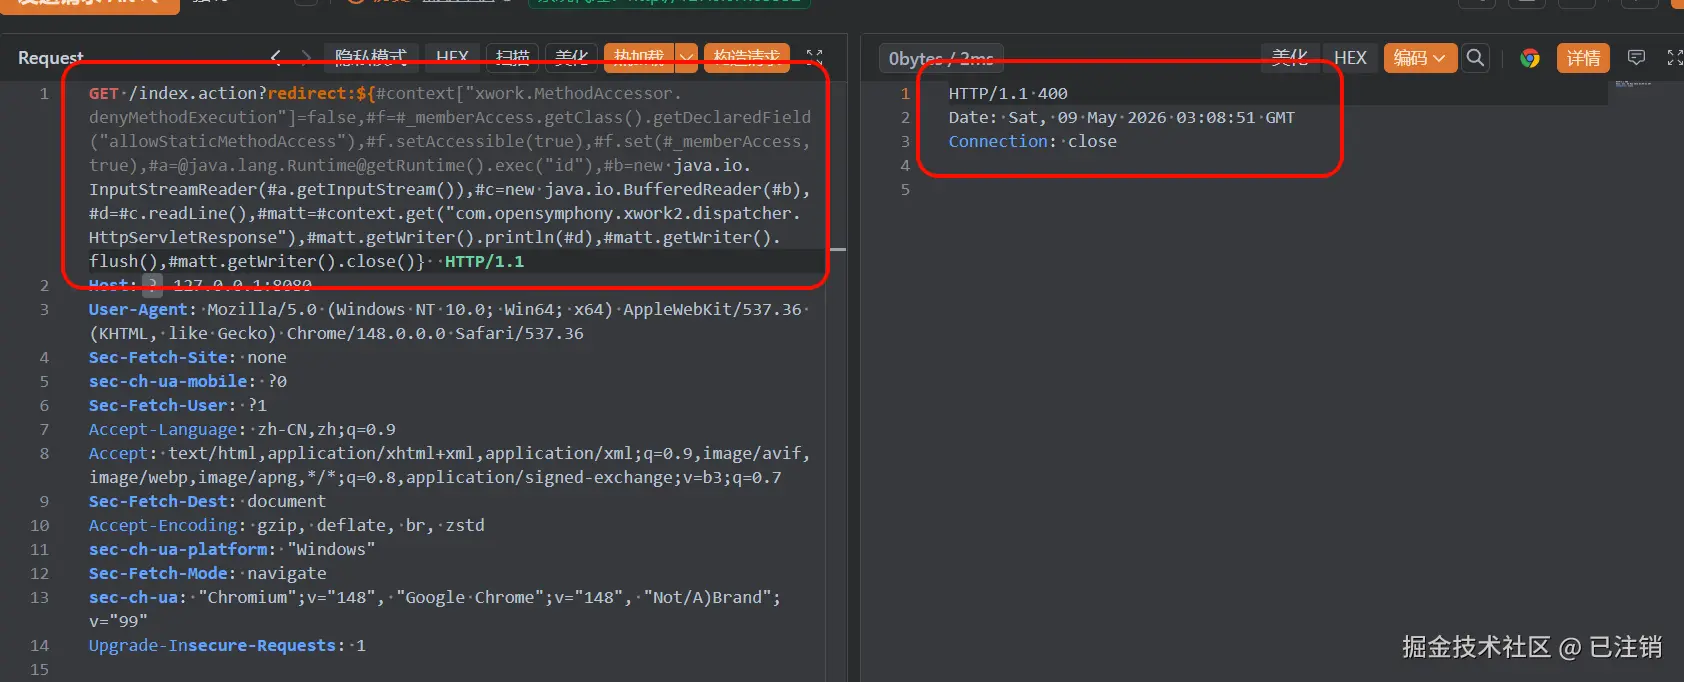1684x682 pixels.
Task: Switch the response view to HEX
Action: click(1350, 57)
